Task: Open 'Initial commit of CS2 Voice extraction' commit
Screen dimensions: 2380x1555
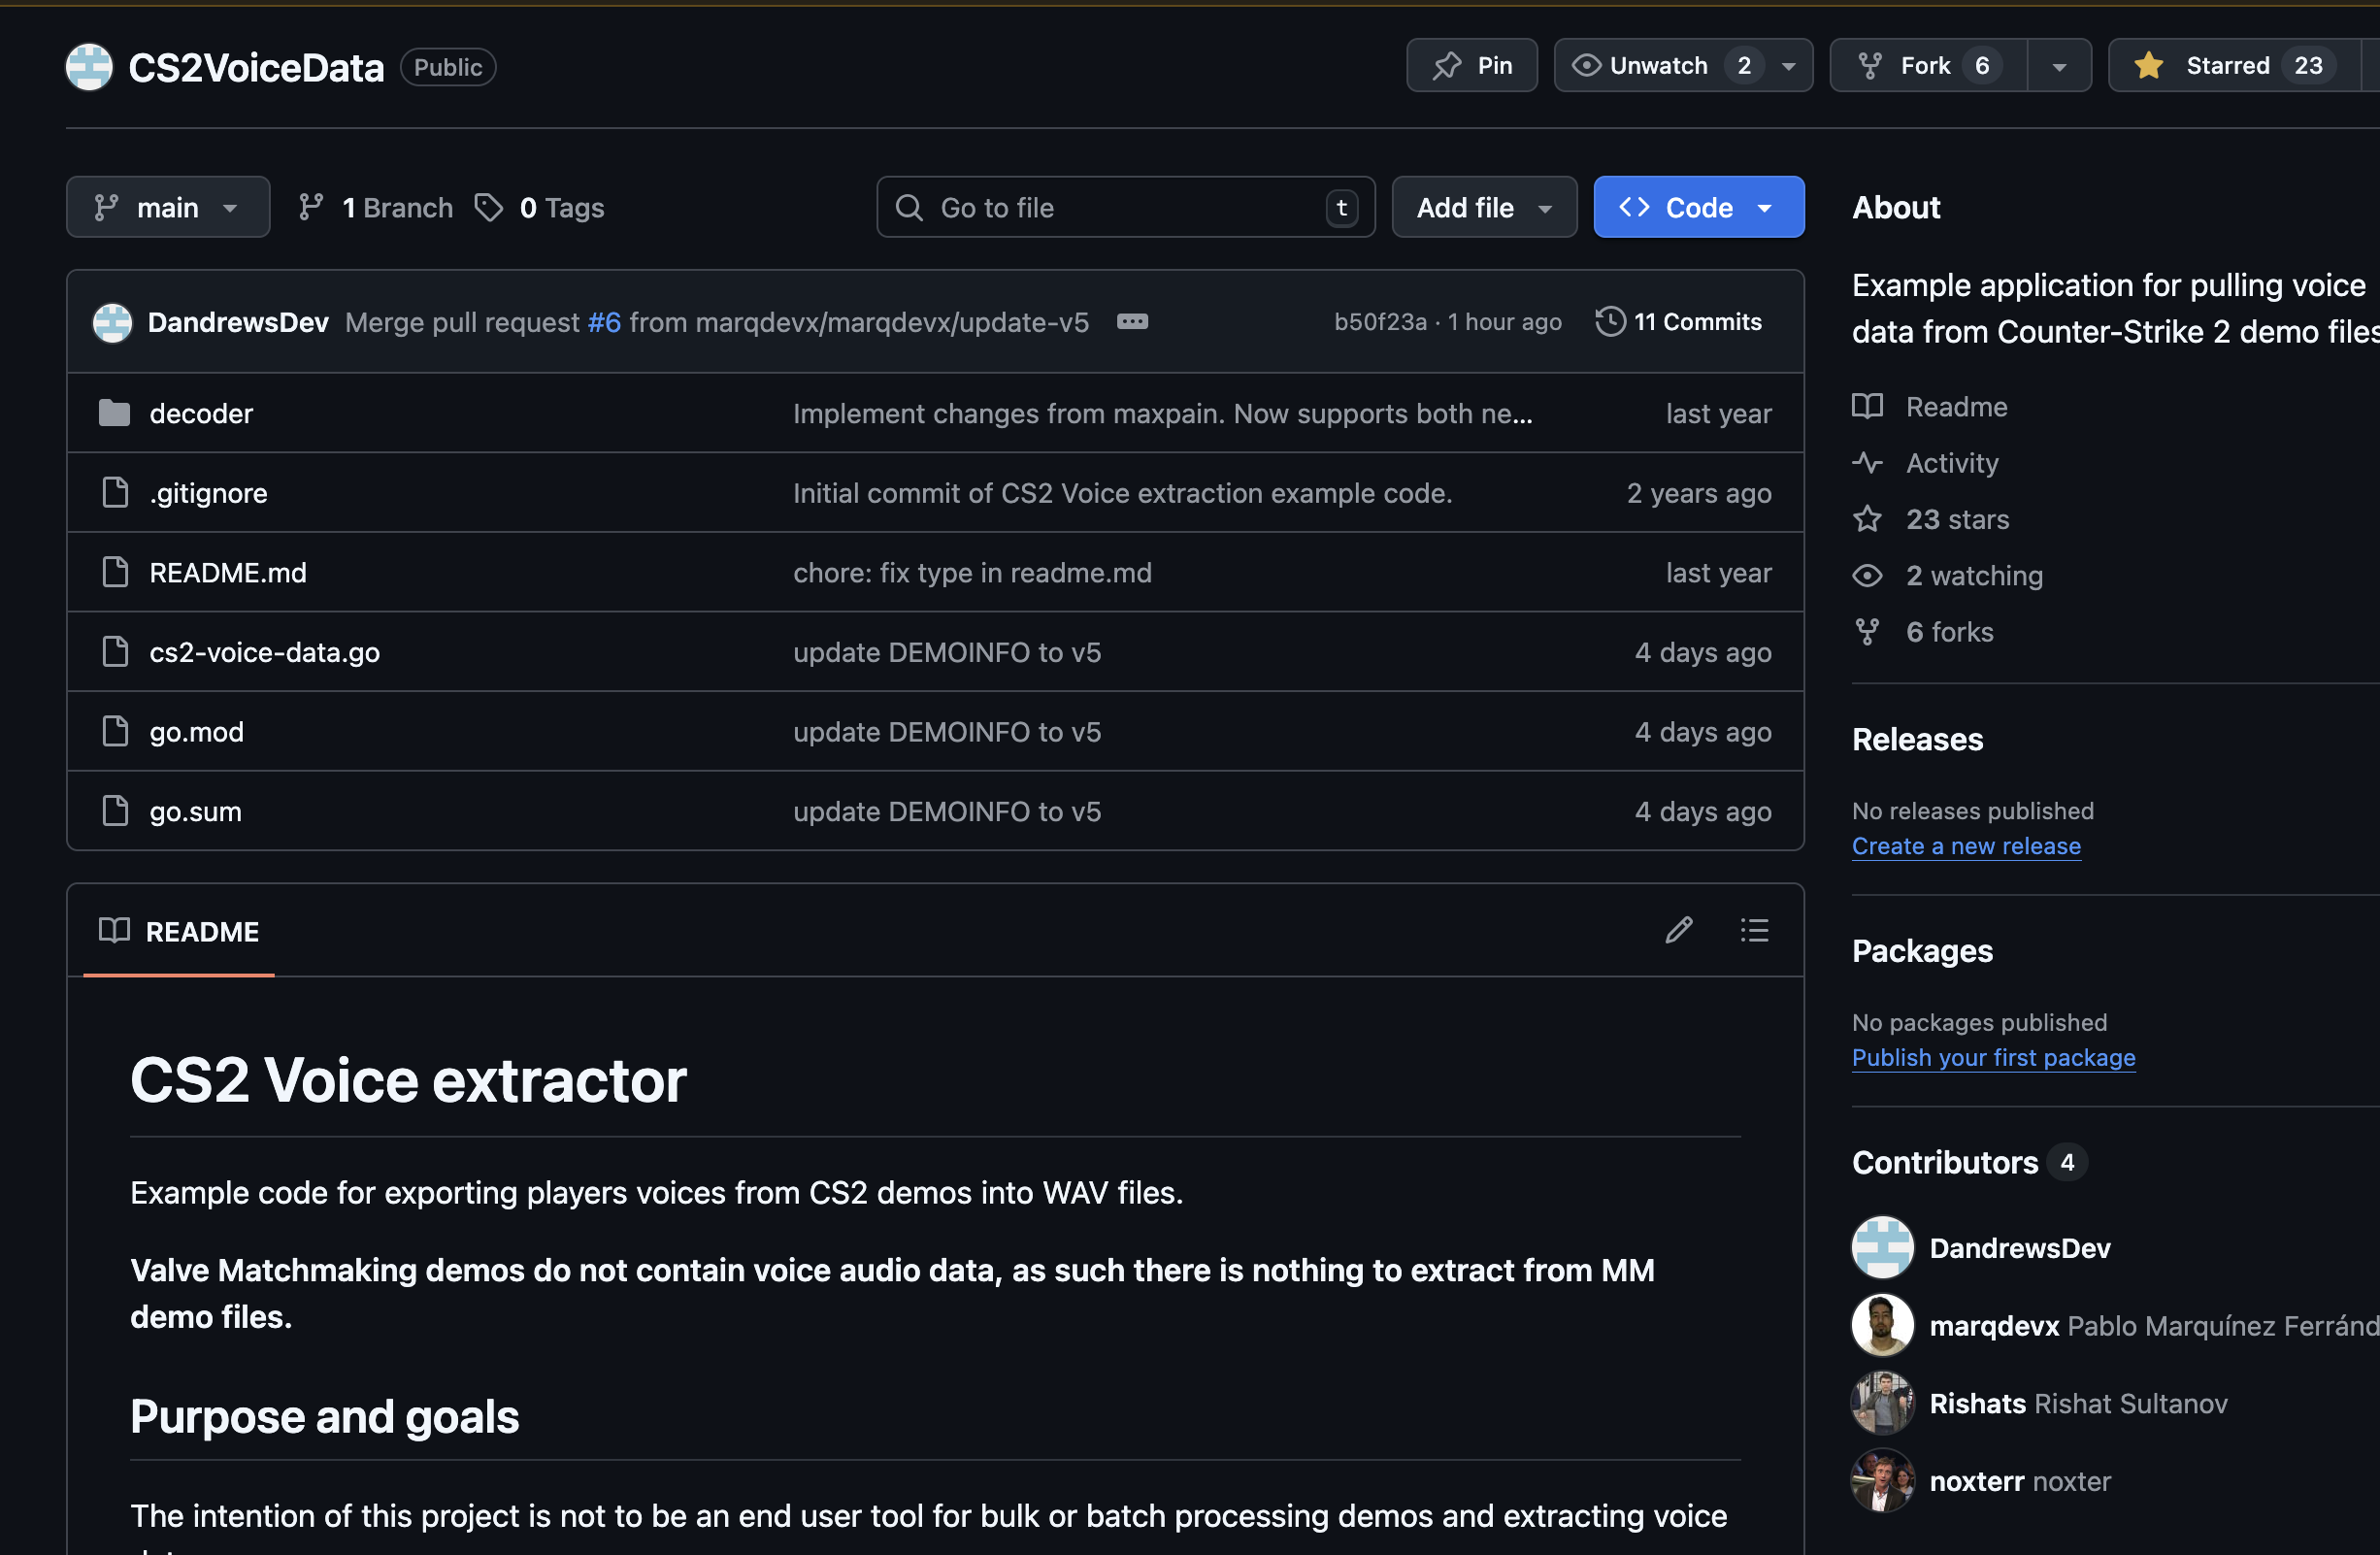Action: pos(1123,494)
